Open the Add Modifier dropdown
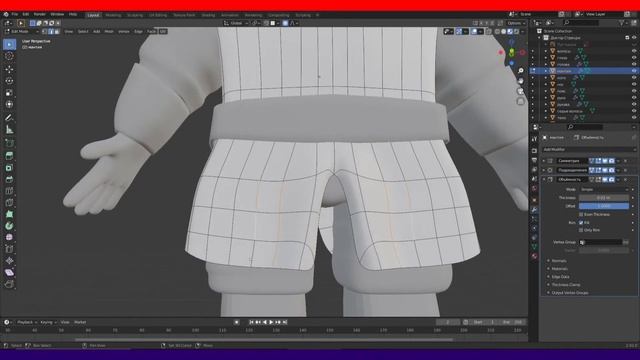The image size is (640, 360). point(589,149)
